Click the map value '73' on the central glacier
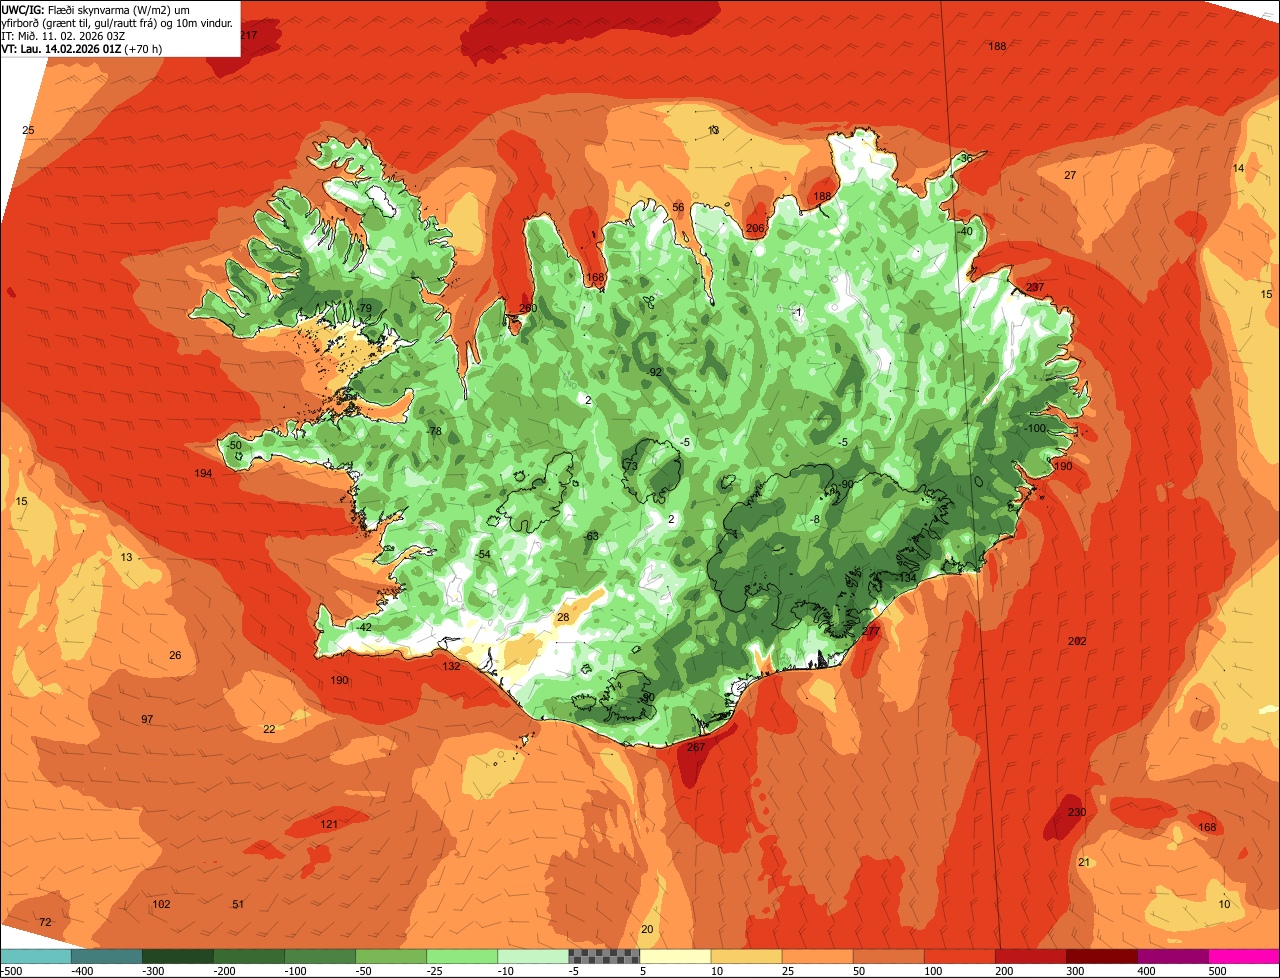The width and height of the screenshot is (1280, 978). point(631,466)
